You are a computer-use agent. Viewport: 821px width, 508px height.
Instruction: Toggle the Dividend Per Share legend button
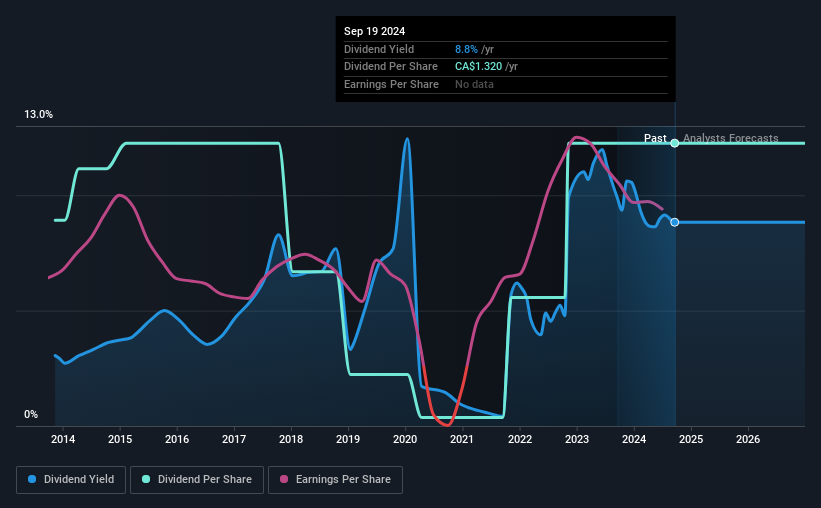point(197,480)
